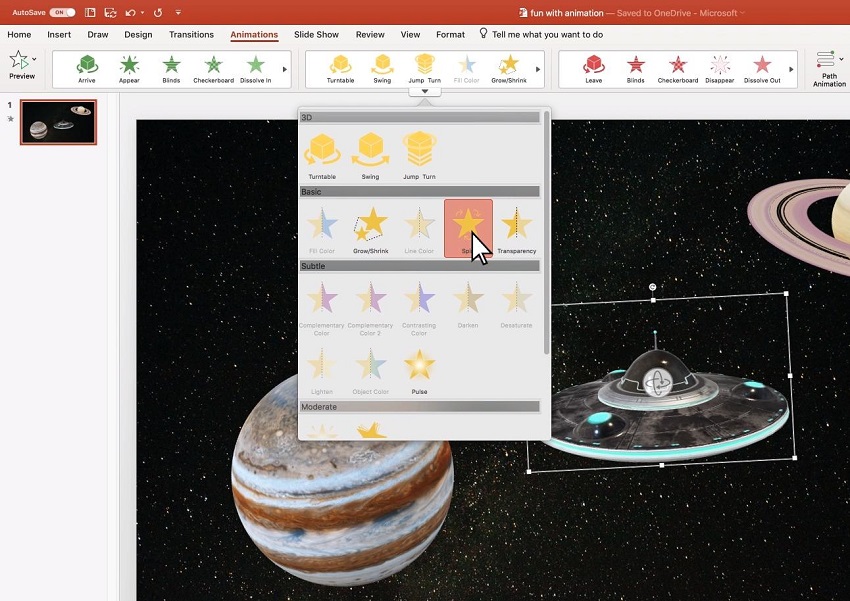850x601 pixels.
Task: Click the Preview animation star button
Action: (x=20, y=65)
